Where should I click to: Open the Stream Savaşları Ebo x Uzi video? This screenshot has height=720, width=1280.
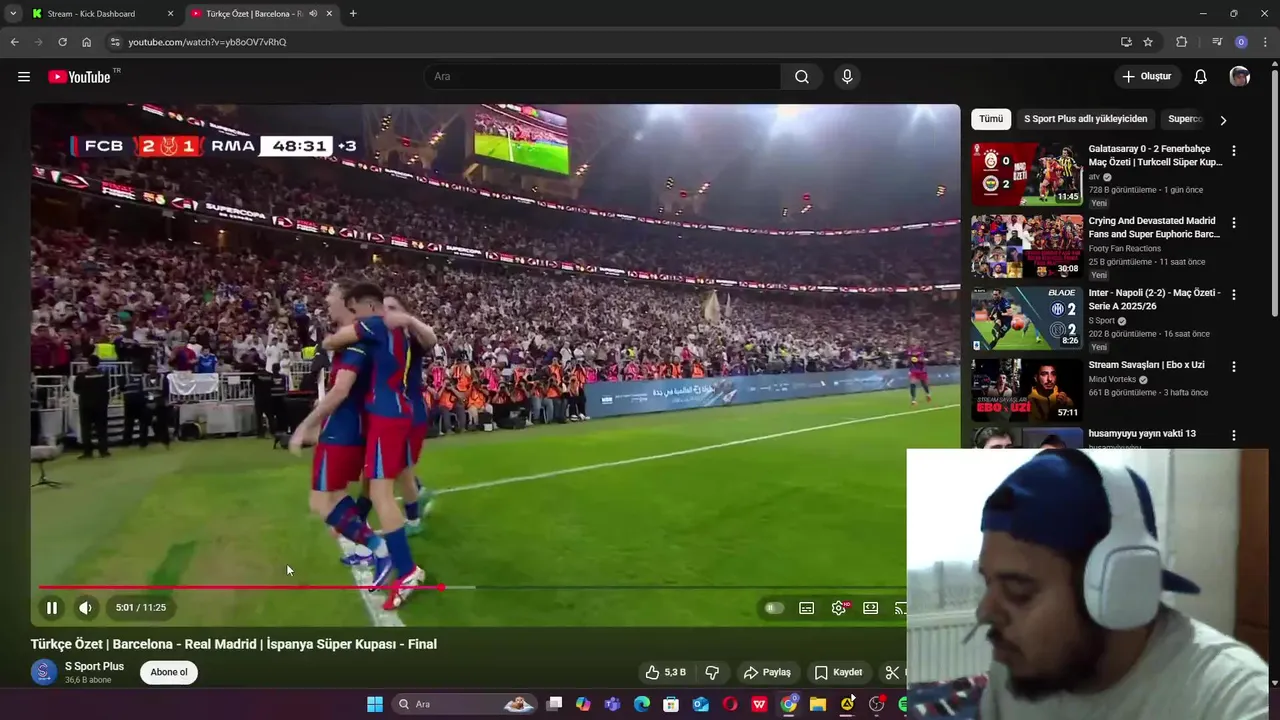1027,390
